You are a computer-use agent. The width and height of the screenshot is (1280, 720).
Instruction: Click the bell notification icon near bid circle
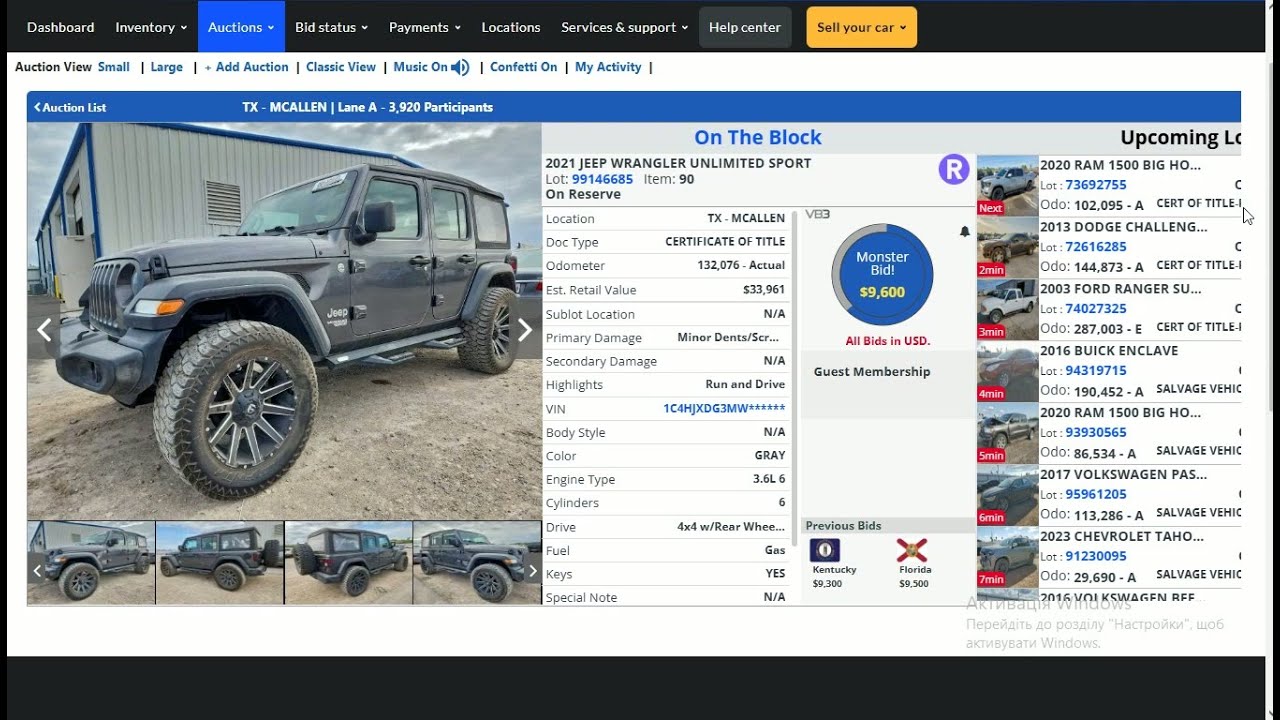tap(965, 231)
